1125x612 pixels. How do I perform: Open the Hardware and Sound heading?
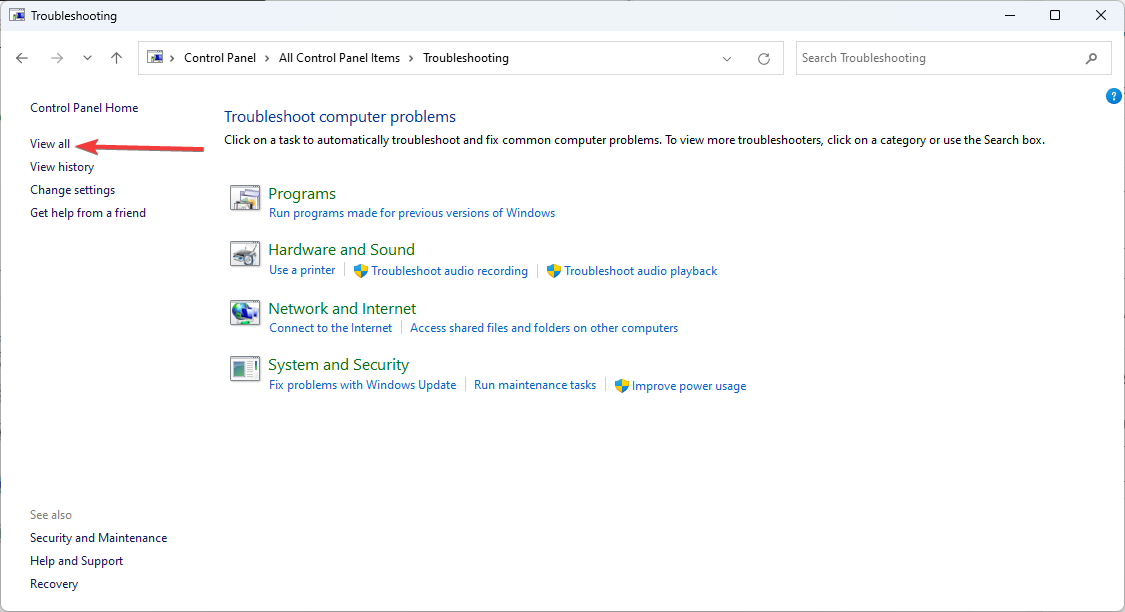342,250
